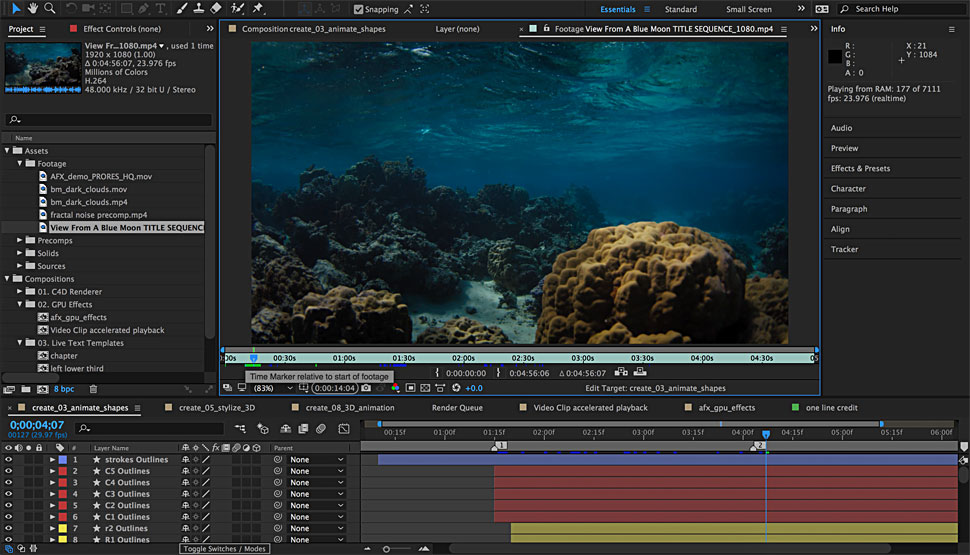
Task: Delete selected project item with trash icon
Action: coord(93,389)
